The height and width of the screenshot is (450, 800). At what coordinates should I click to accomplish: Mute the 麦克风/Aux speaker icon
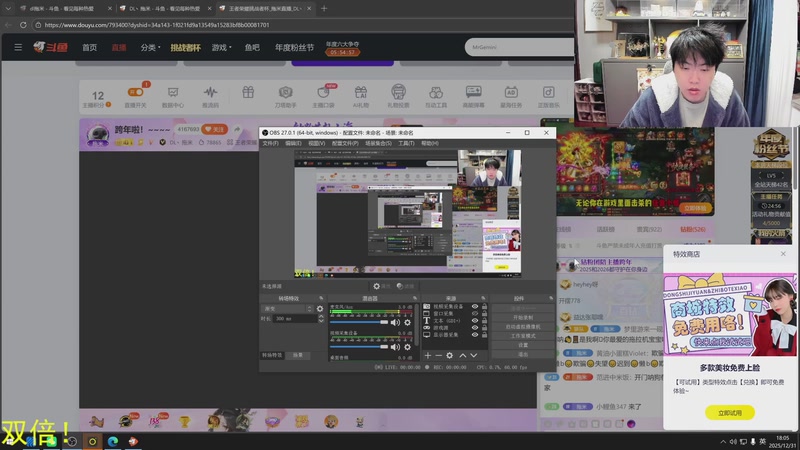point(395,322)
